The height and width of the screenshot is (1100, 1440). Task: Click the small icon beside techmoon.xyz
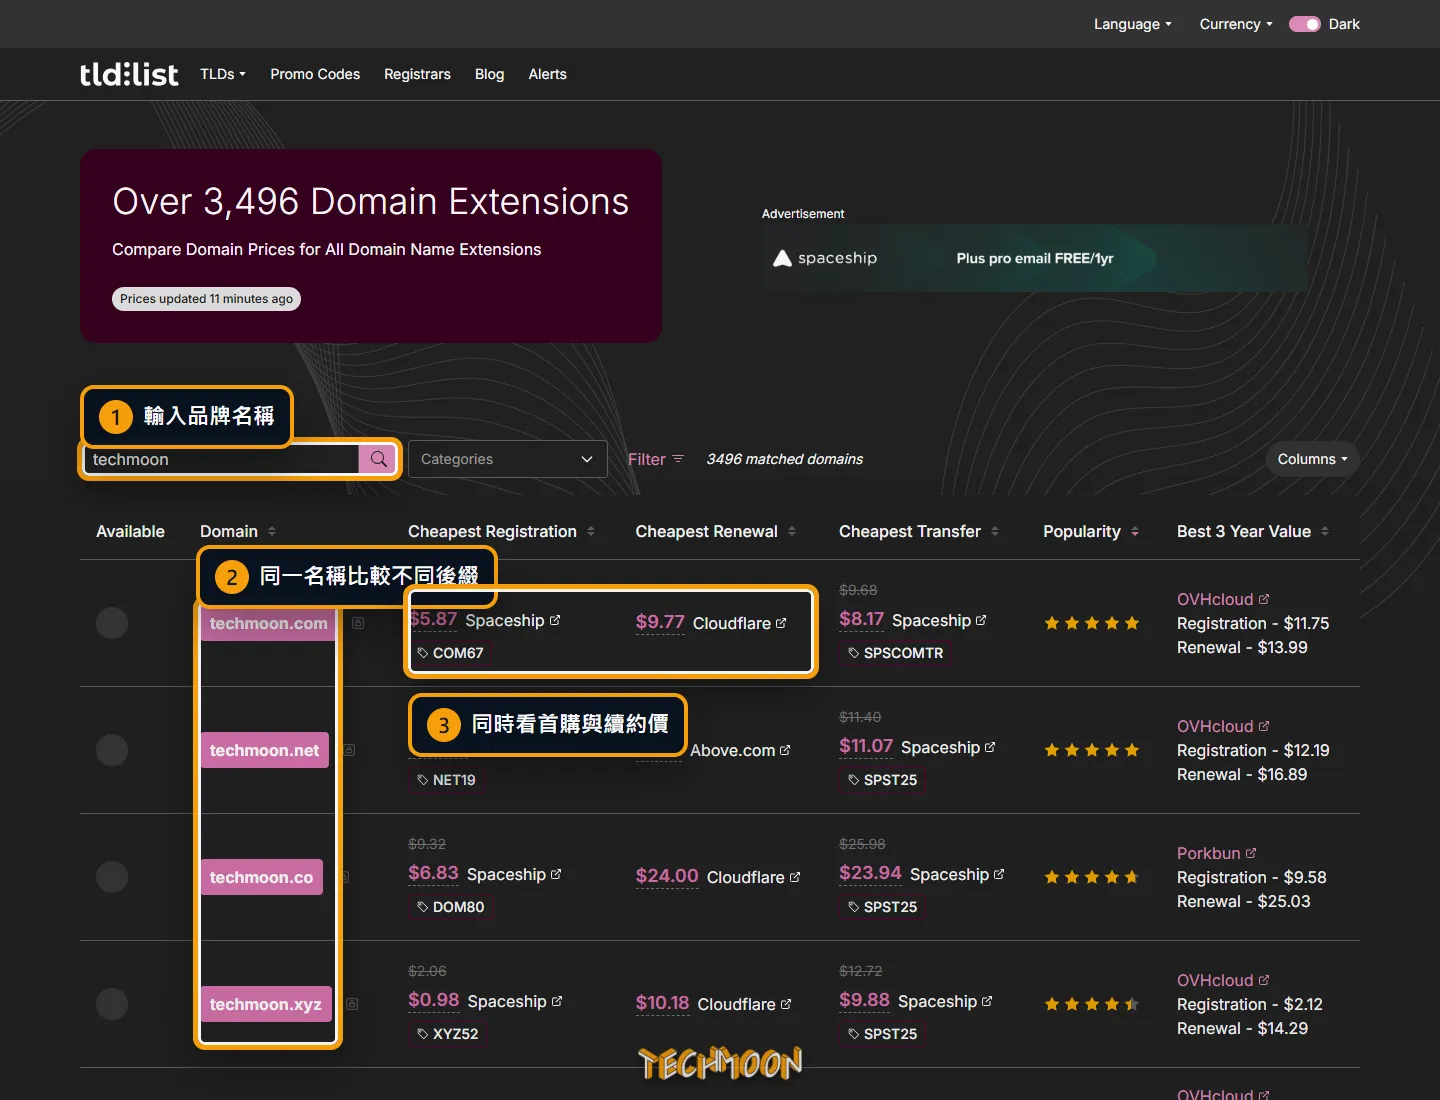pos(352,1004)
